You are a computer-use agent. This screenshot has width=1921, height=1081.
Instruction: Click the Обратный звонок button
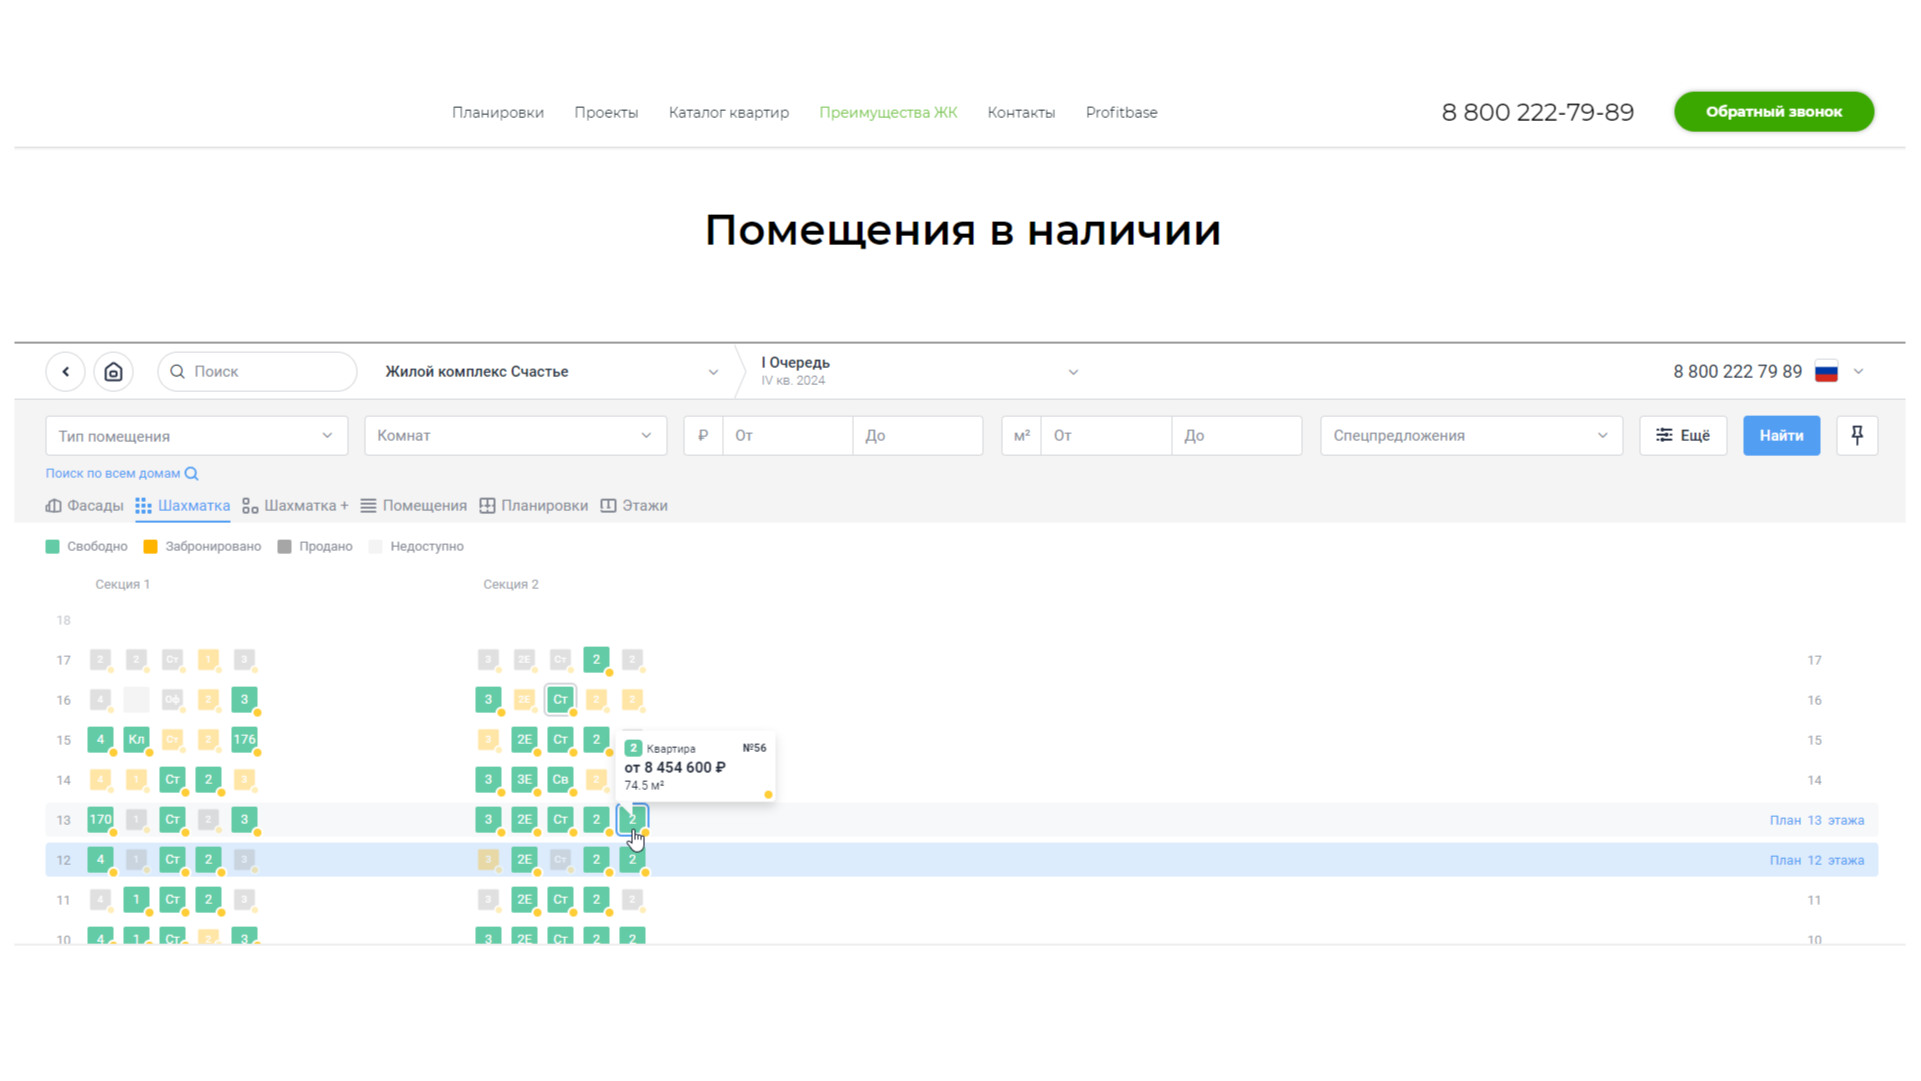(x=1773, y=112)
